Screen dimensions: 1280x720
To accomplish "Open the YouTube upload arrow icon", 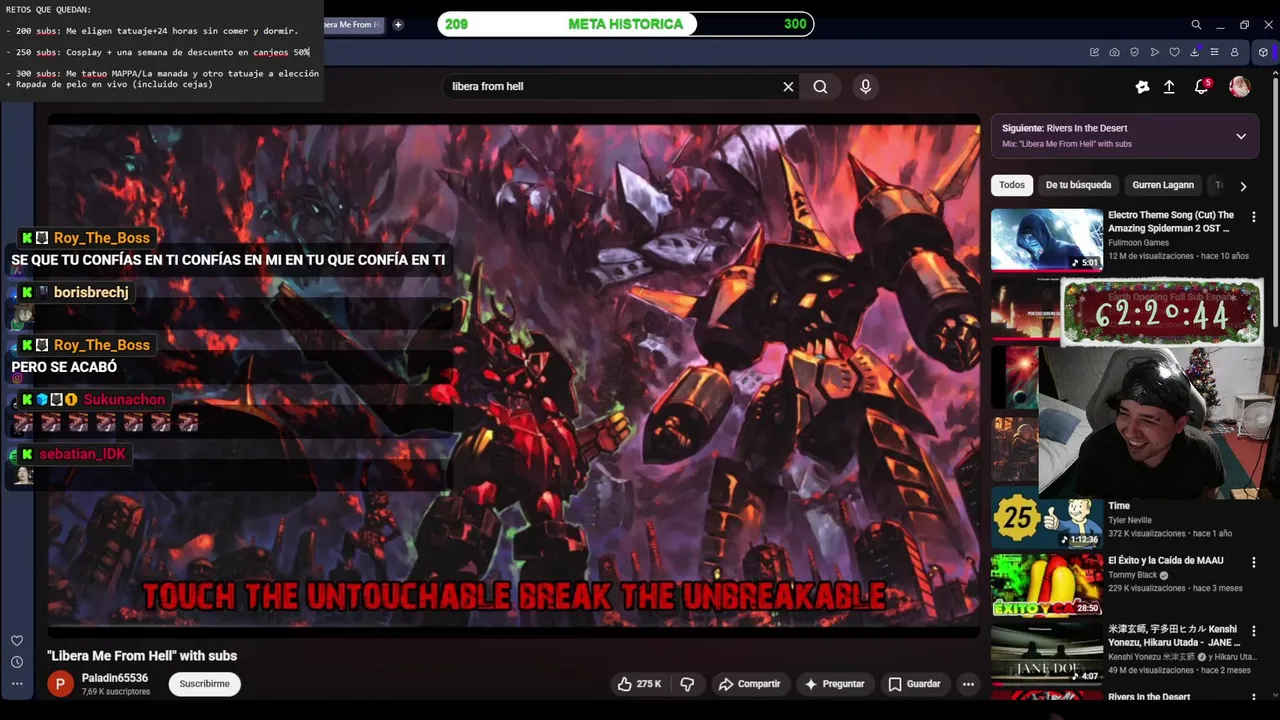I will tap(1169, 87).
